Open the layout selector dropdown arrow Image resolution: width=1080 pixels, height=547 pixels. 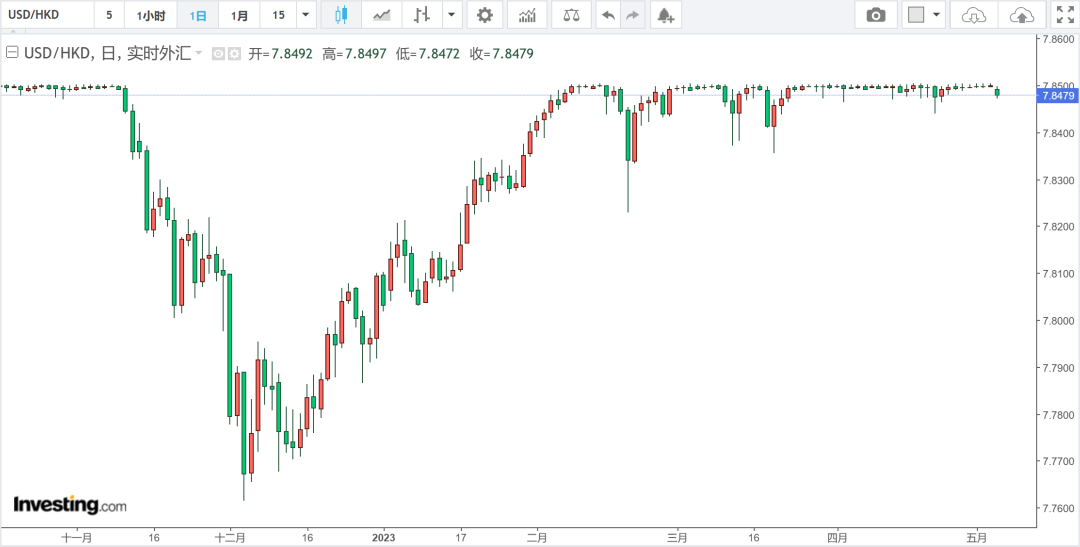coord(937,15)
